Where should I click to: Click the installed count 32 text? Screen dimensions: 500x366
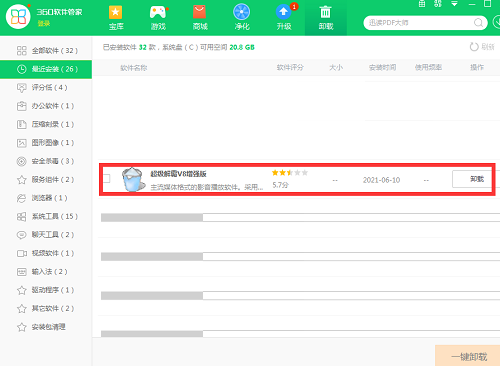(x=143, y=47)
